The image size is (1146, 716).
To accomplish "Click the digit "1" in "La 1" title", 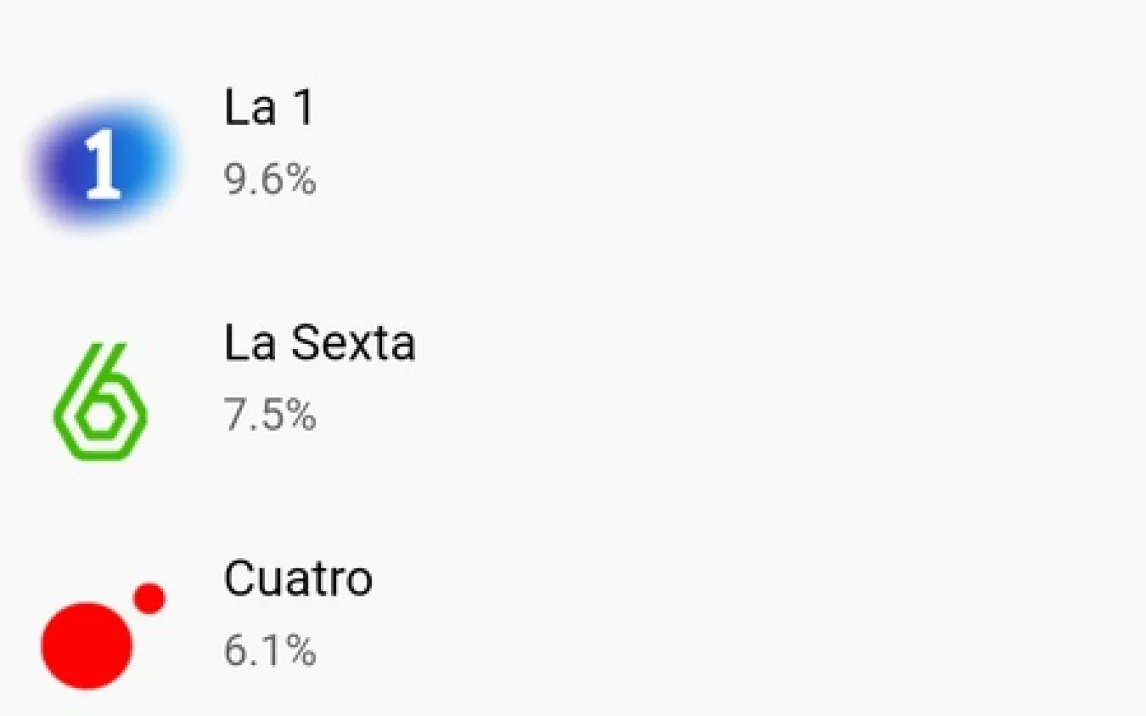I will pyautogui.click(x=301, y=107).
